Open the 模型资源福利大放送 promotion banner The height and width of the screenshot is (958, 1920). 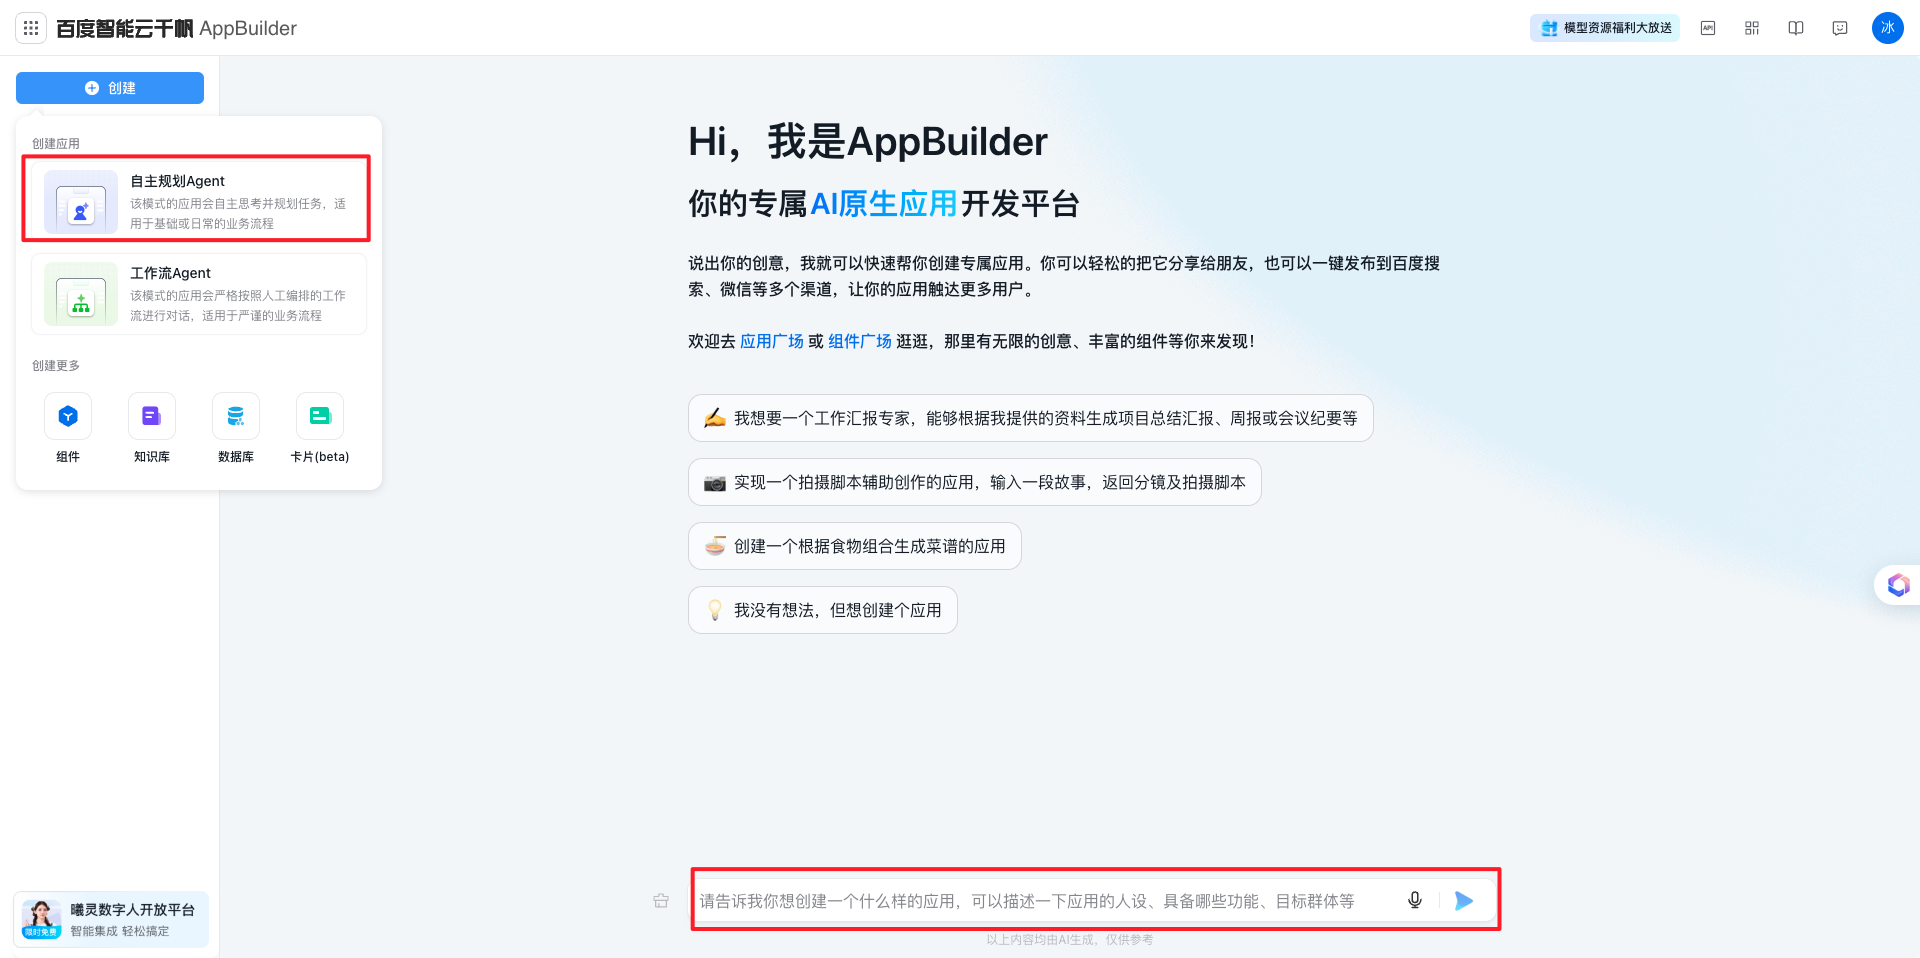(x=1604, y=28)
